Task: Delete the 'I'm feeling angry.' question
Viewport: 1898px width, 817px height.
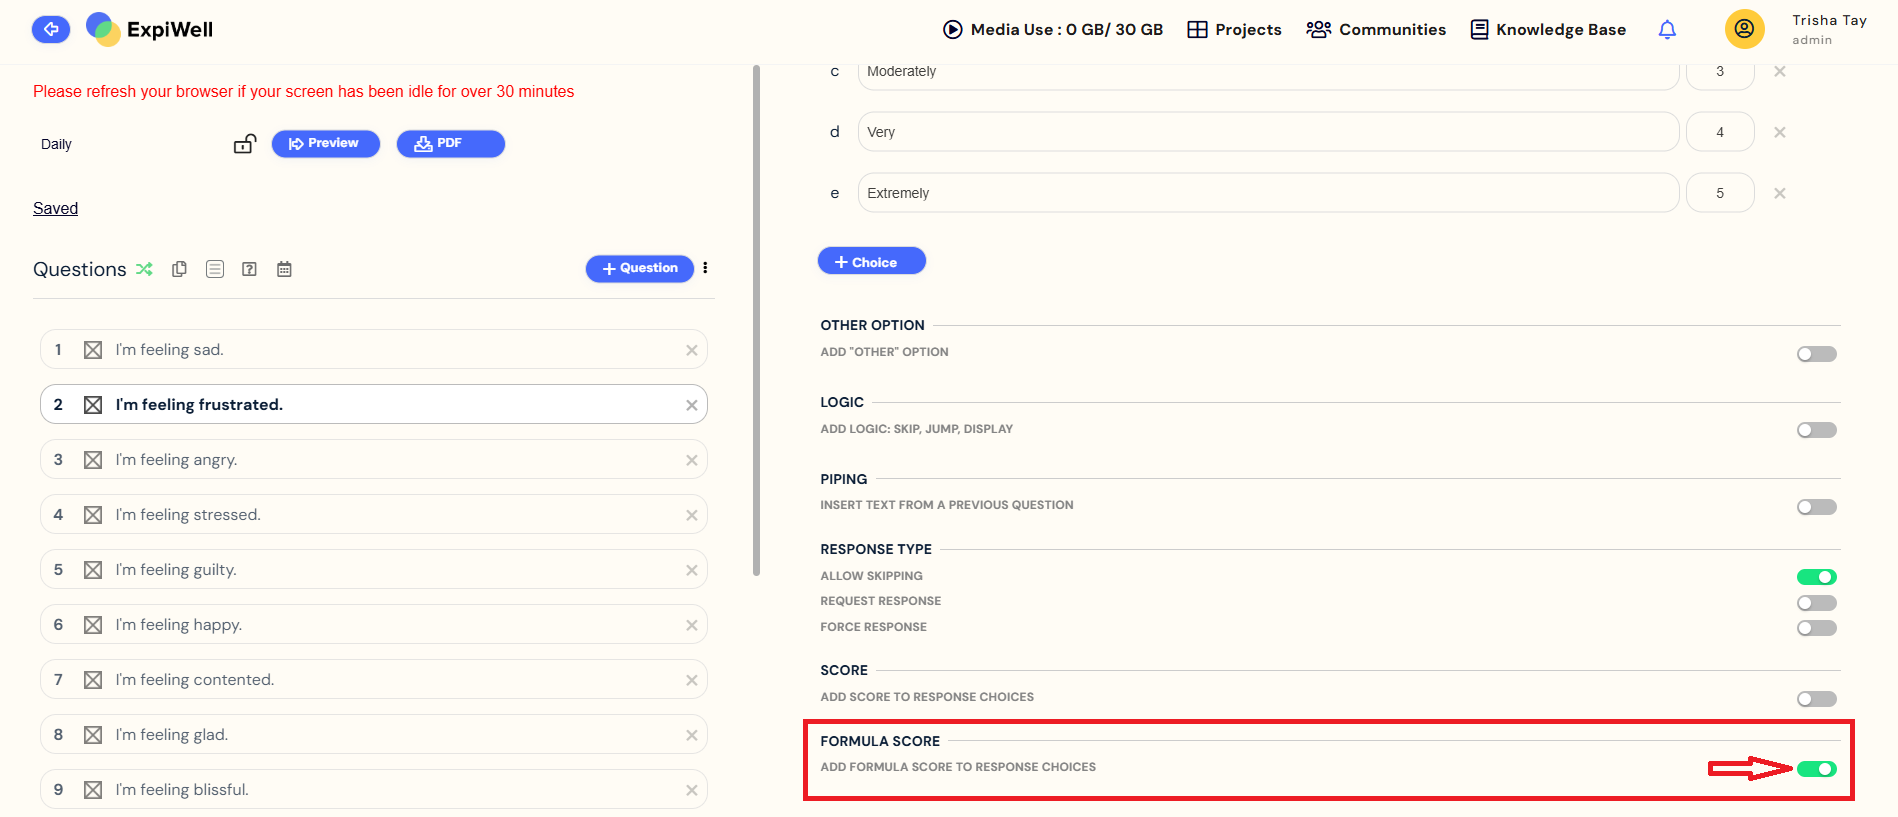Action: (691, 460)
